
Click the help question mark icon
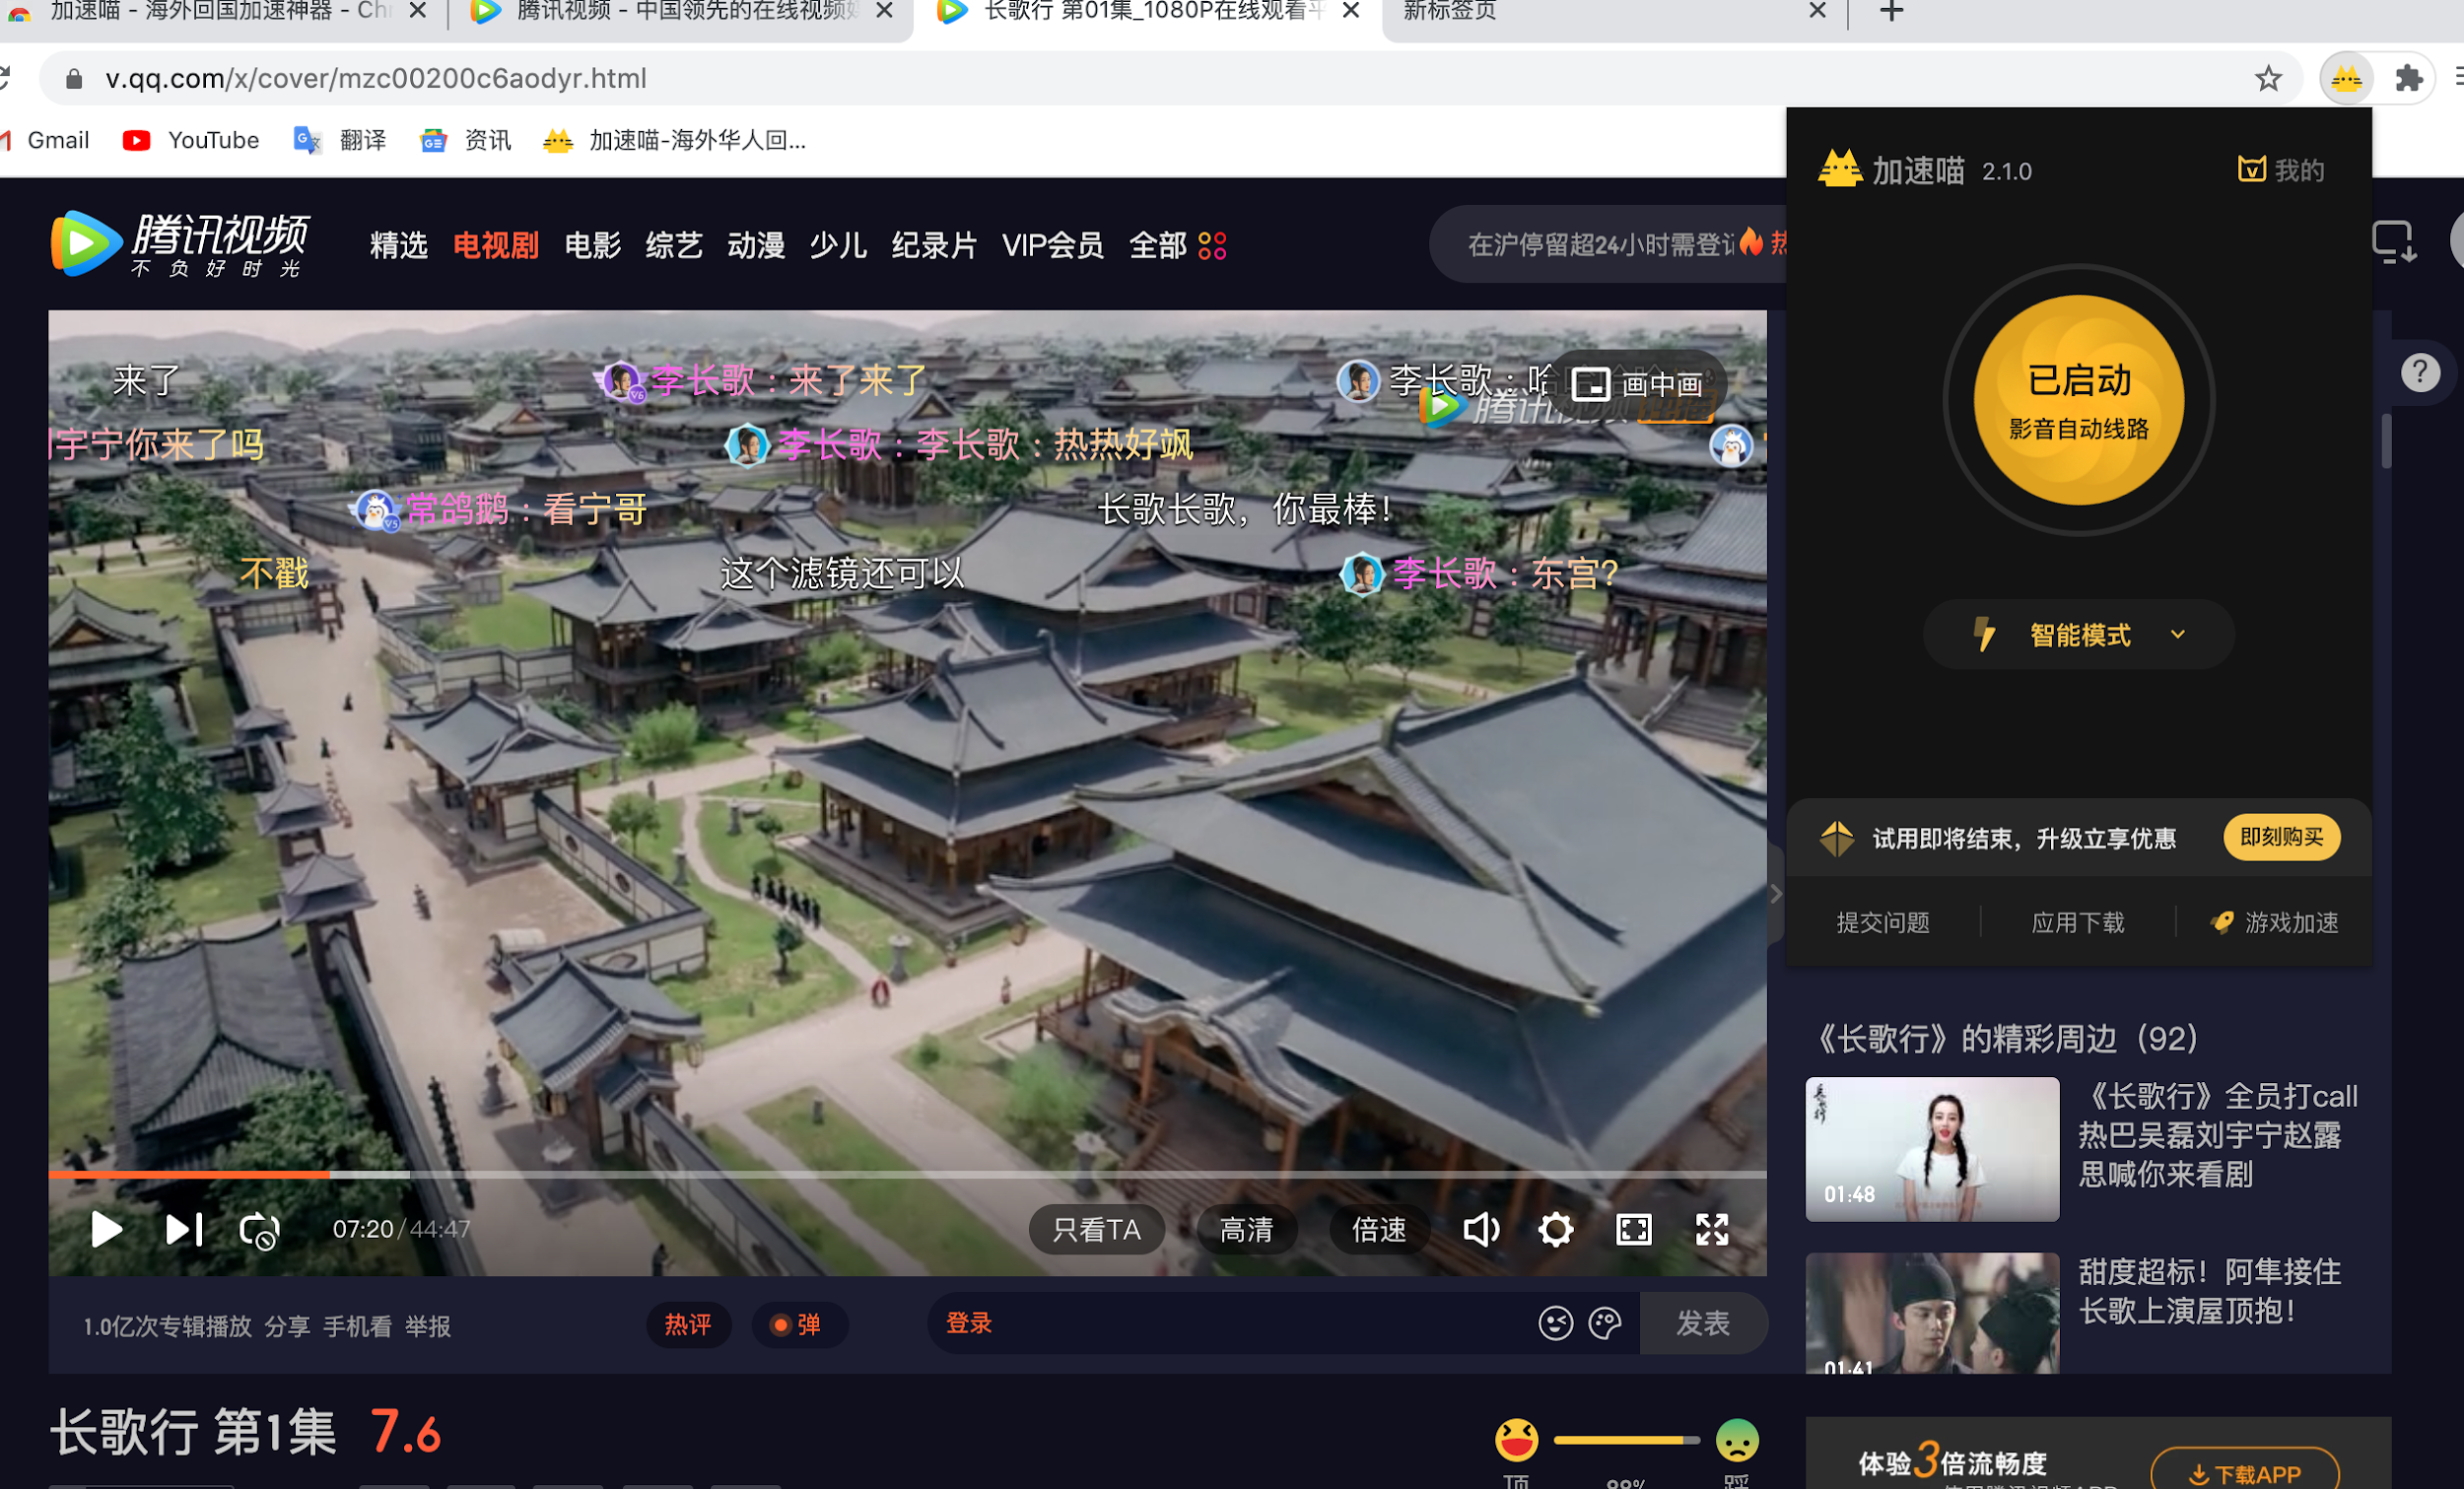[x=2420, y=373]
